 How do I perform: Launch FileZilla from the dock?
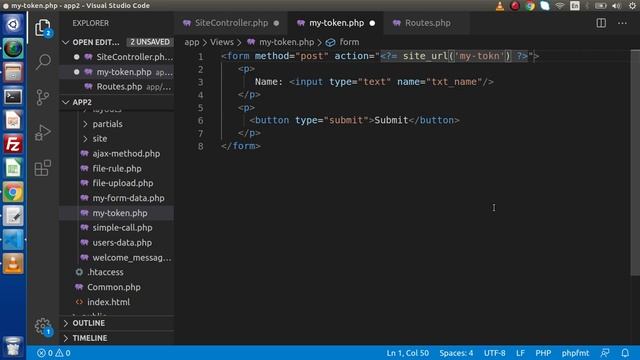tap(13, 144)
